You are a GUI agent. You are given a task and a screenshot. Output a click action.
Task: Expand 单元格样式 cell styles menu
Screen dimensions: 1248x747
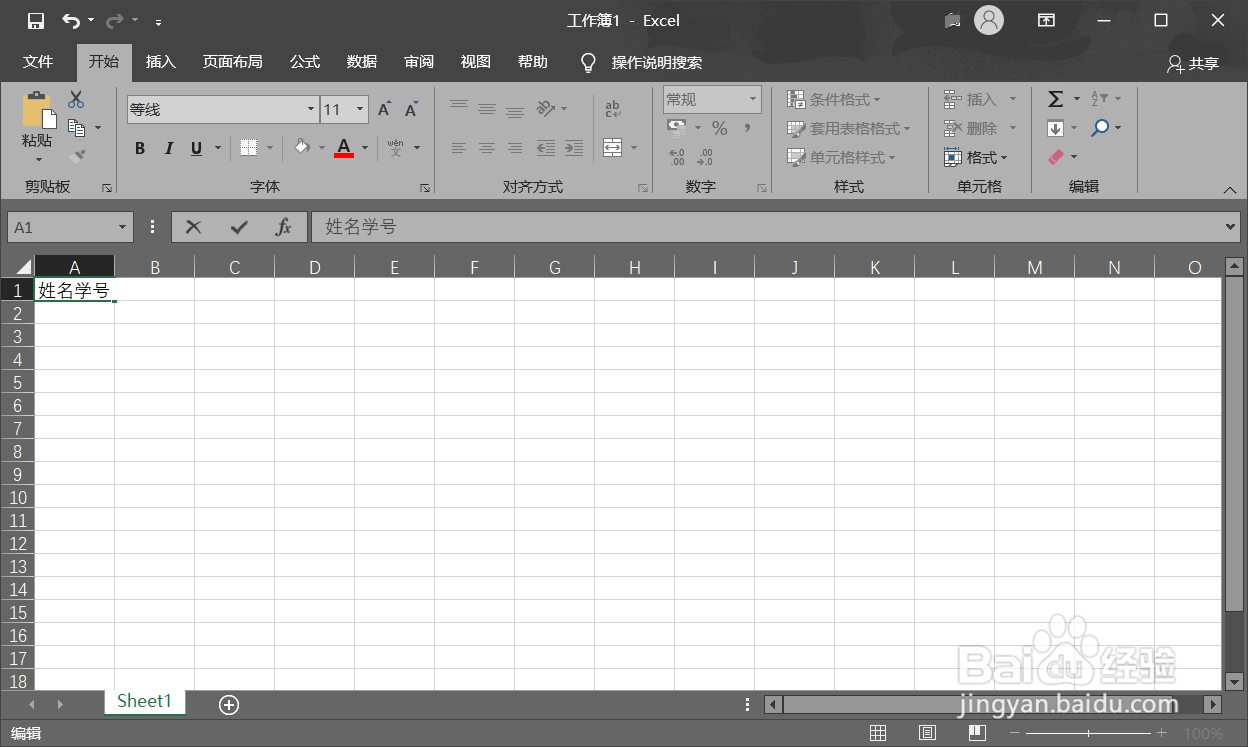[x=841, y=157]
